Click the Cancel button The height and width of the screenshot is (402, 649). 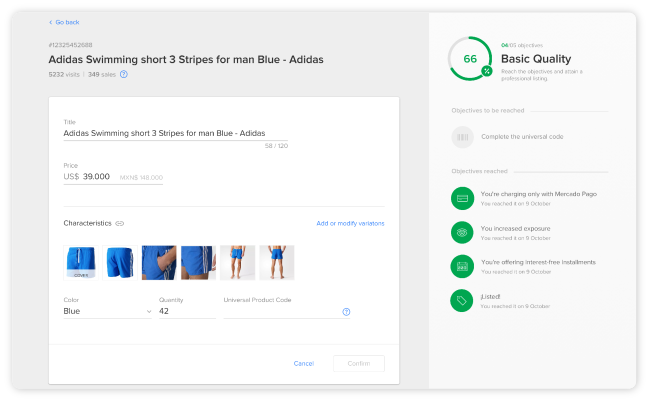304,363
